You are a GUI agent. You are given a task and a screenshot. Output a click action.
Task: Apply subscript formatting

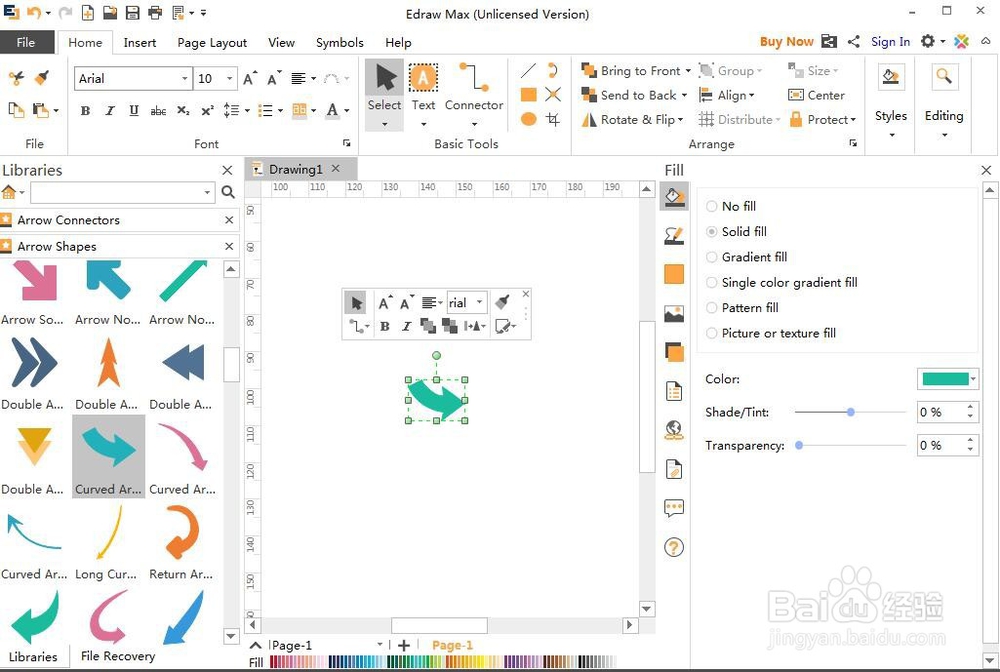(x=183, y=110)
